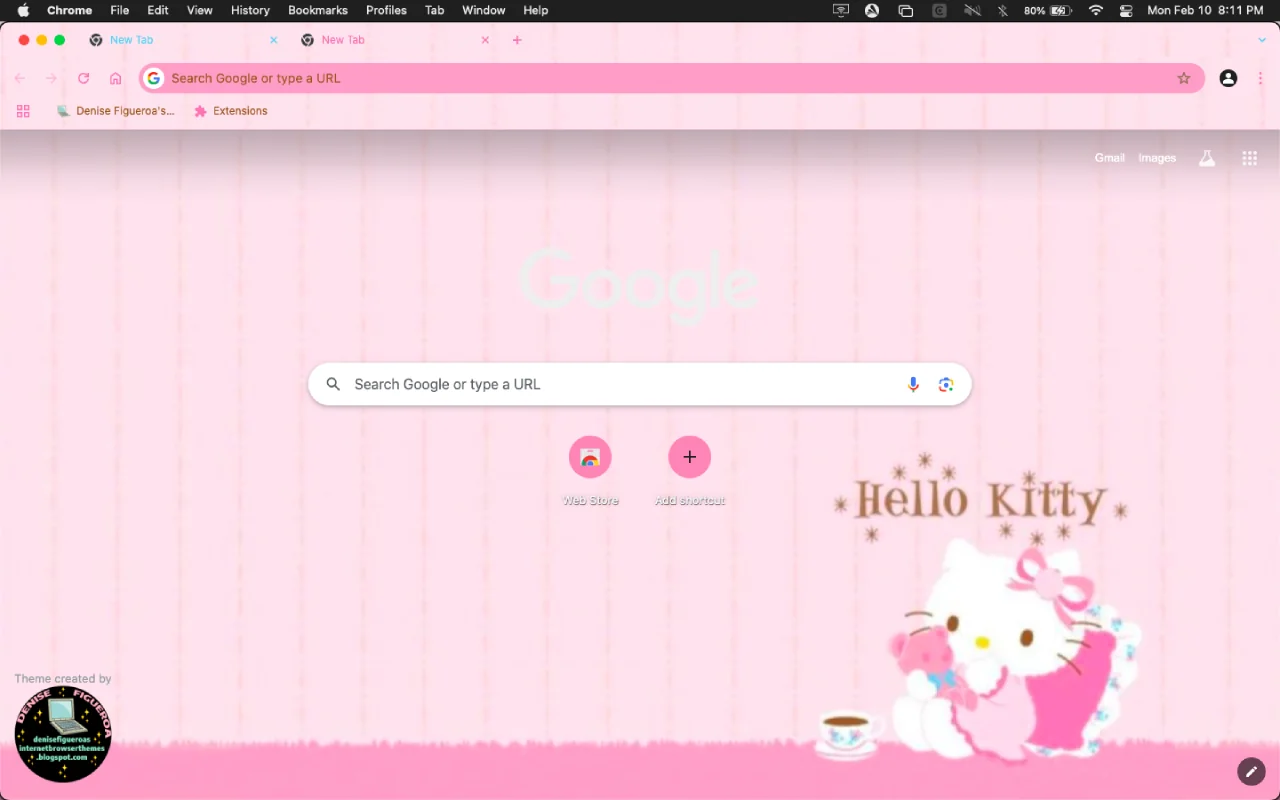Open the Bookmarks menu

(318, 10)
